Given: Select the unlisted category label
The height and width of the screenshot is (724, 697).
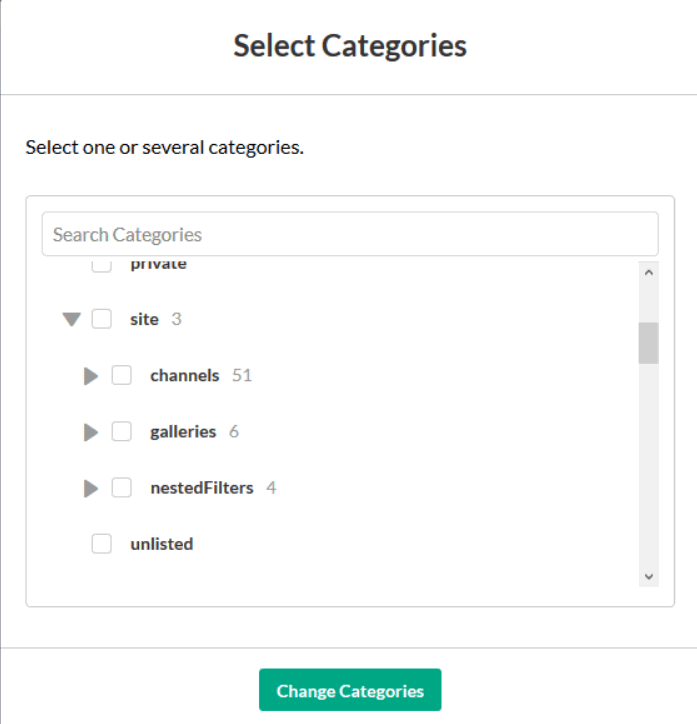Looking at the screenshot, I should point(161,544).
